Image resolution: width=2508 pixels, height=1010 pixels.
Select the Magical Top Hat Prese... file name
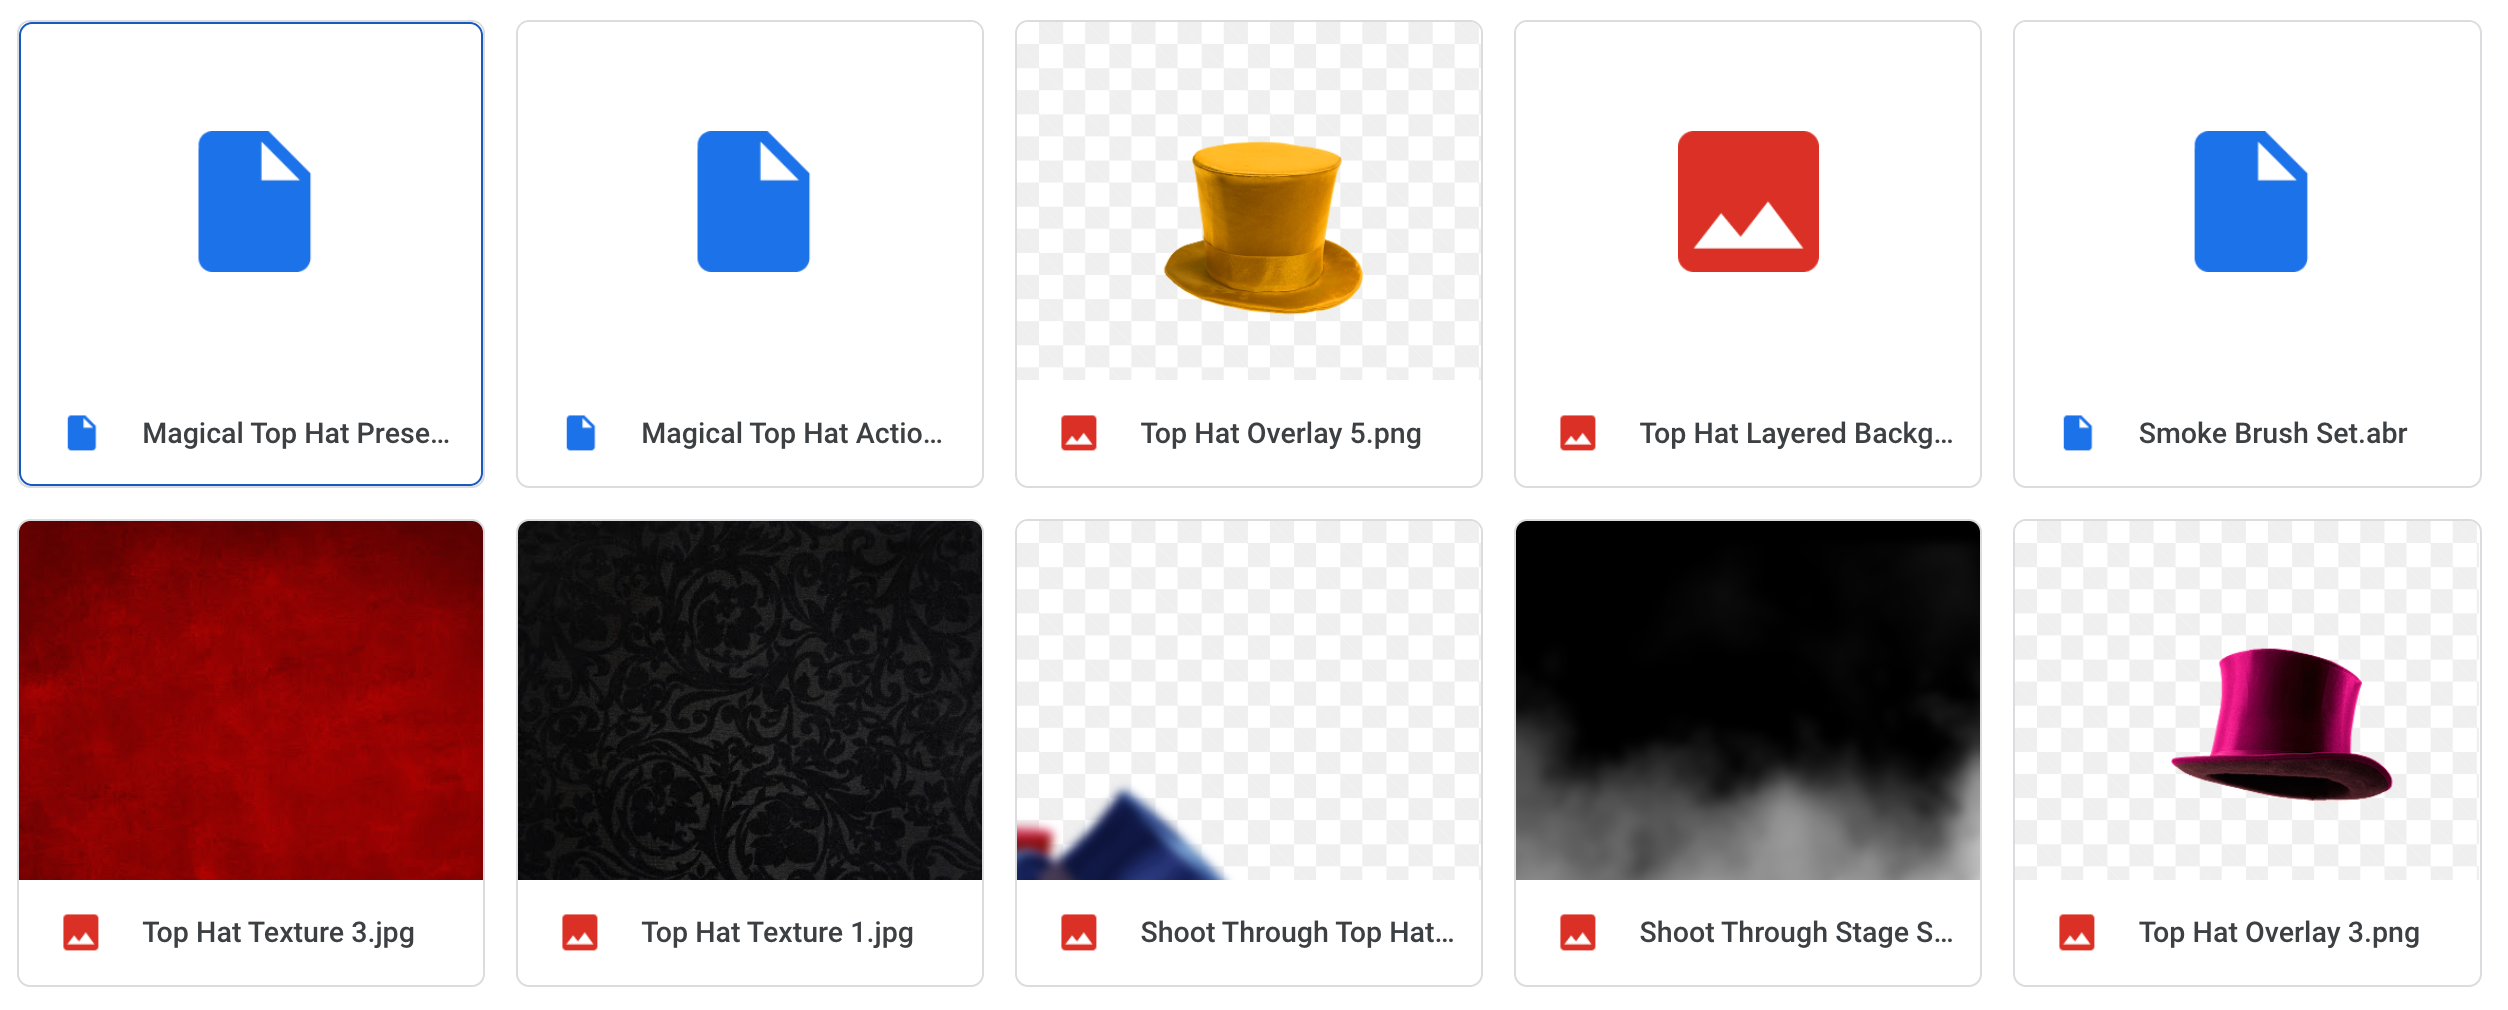click(x=296, y=433)
